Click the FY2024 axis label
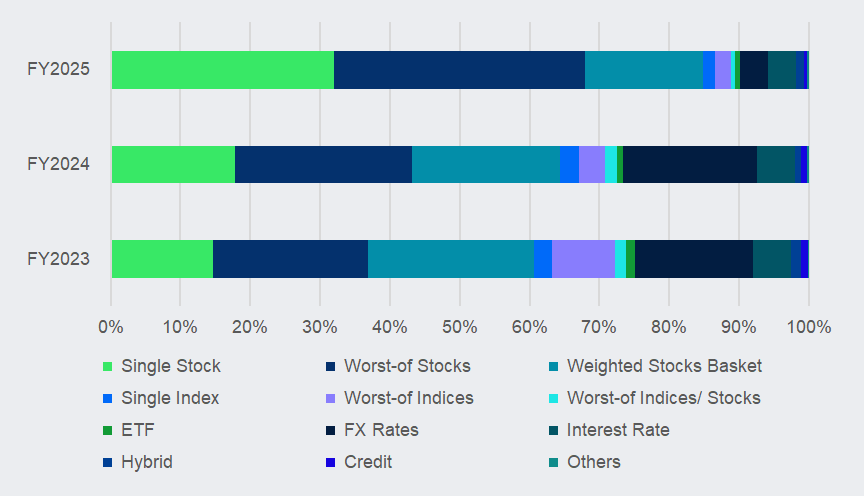Screen dimensions: 864x496 [58, 164]
